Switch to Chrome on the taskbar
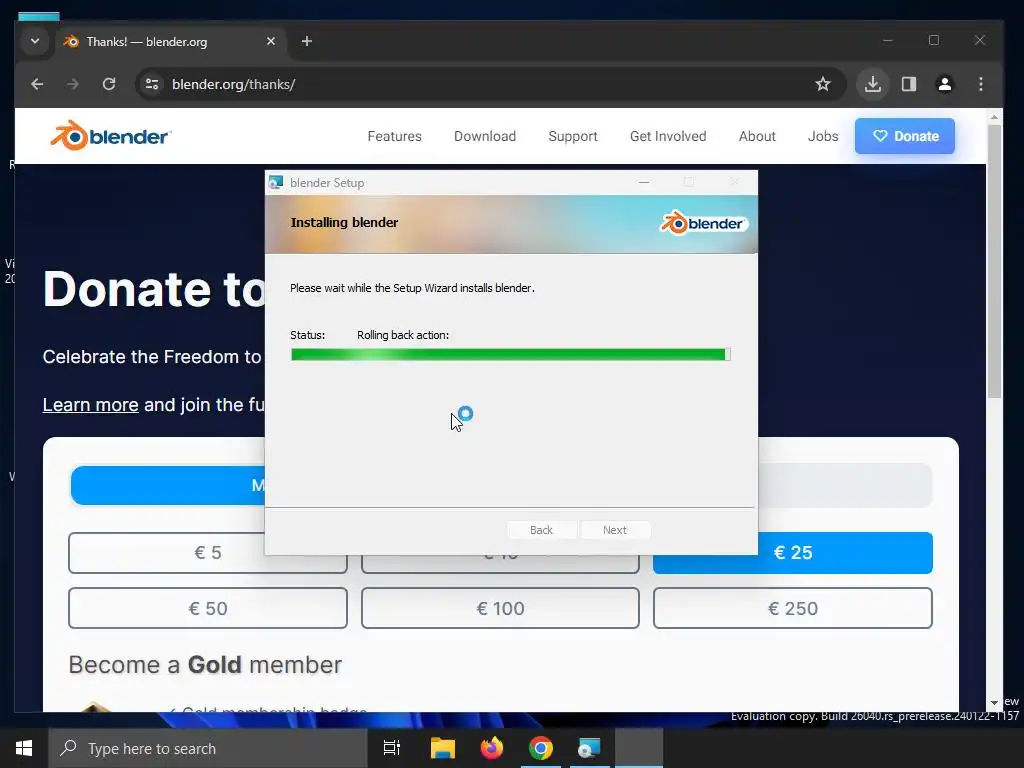This screenshot has width=1024, height=768. (x=541, y=748)
